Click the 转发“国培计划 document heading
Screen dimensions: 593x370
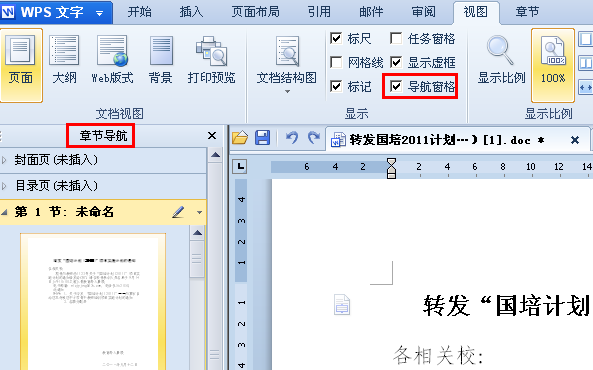point(507,306)
